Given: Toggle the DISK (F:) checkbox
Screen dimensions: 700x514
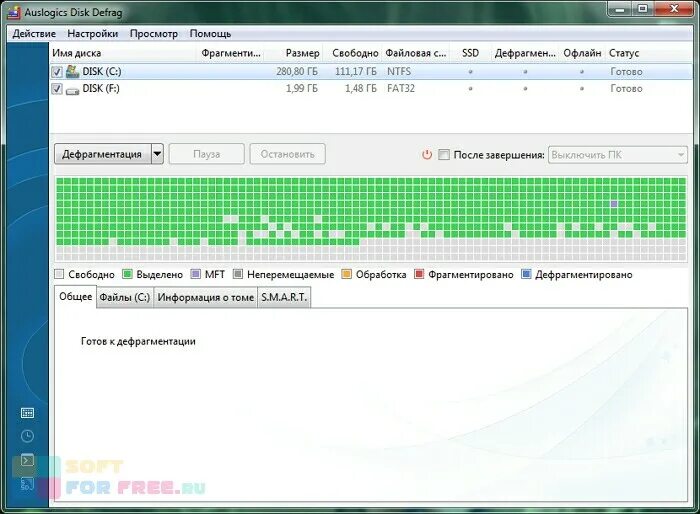Looking at the screenshot, I should tap(57, 88).
